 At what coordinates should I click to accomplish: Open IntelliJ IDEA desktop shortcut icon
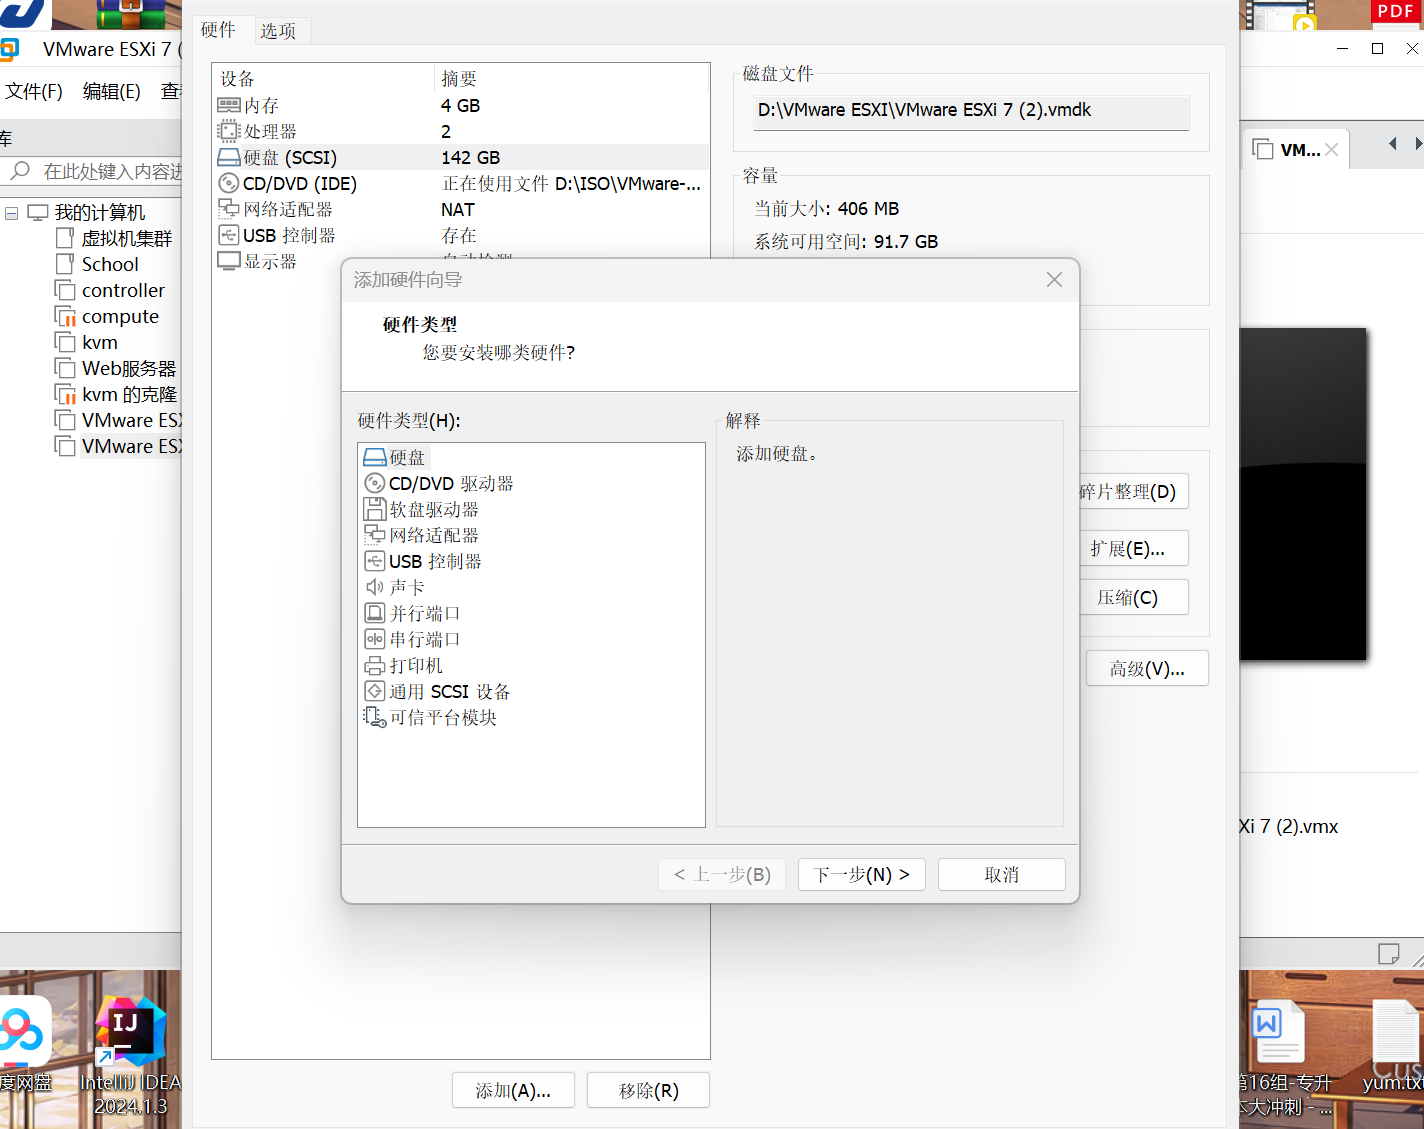click(131, 1030)
